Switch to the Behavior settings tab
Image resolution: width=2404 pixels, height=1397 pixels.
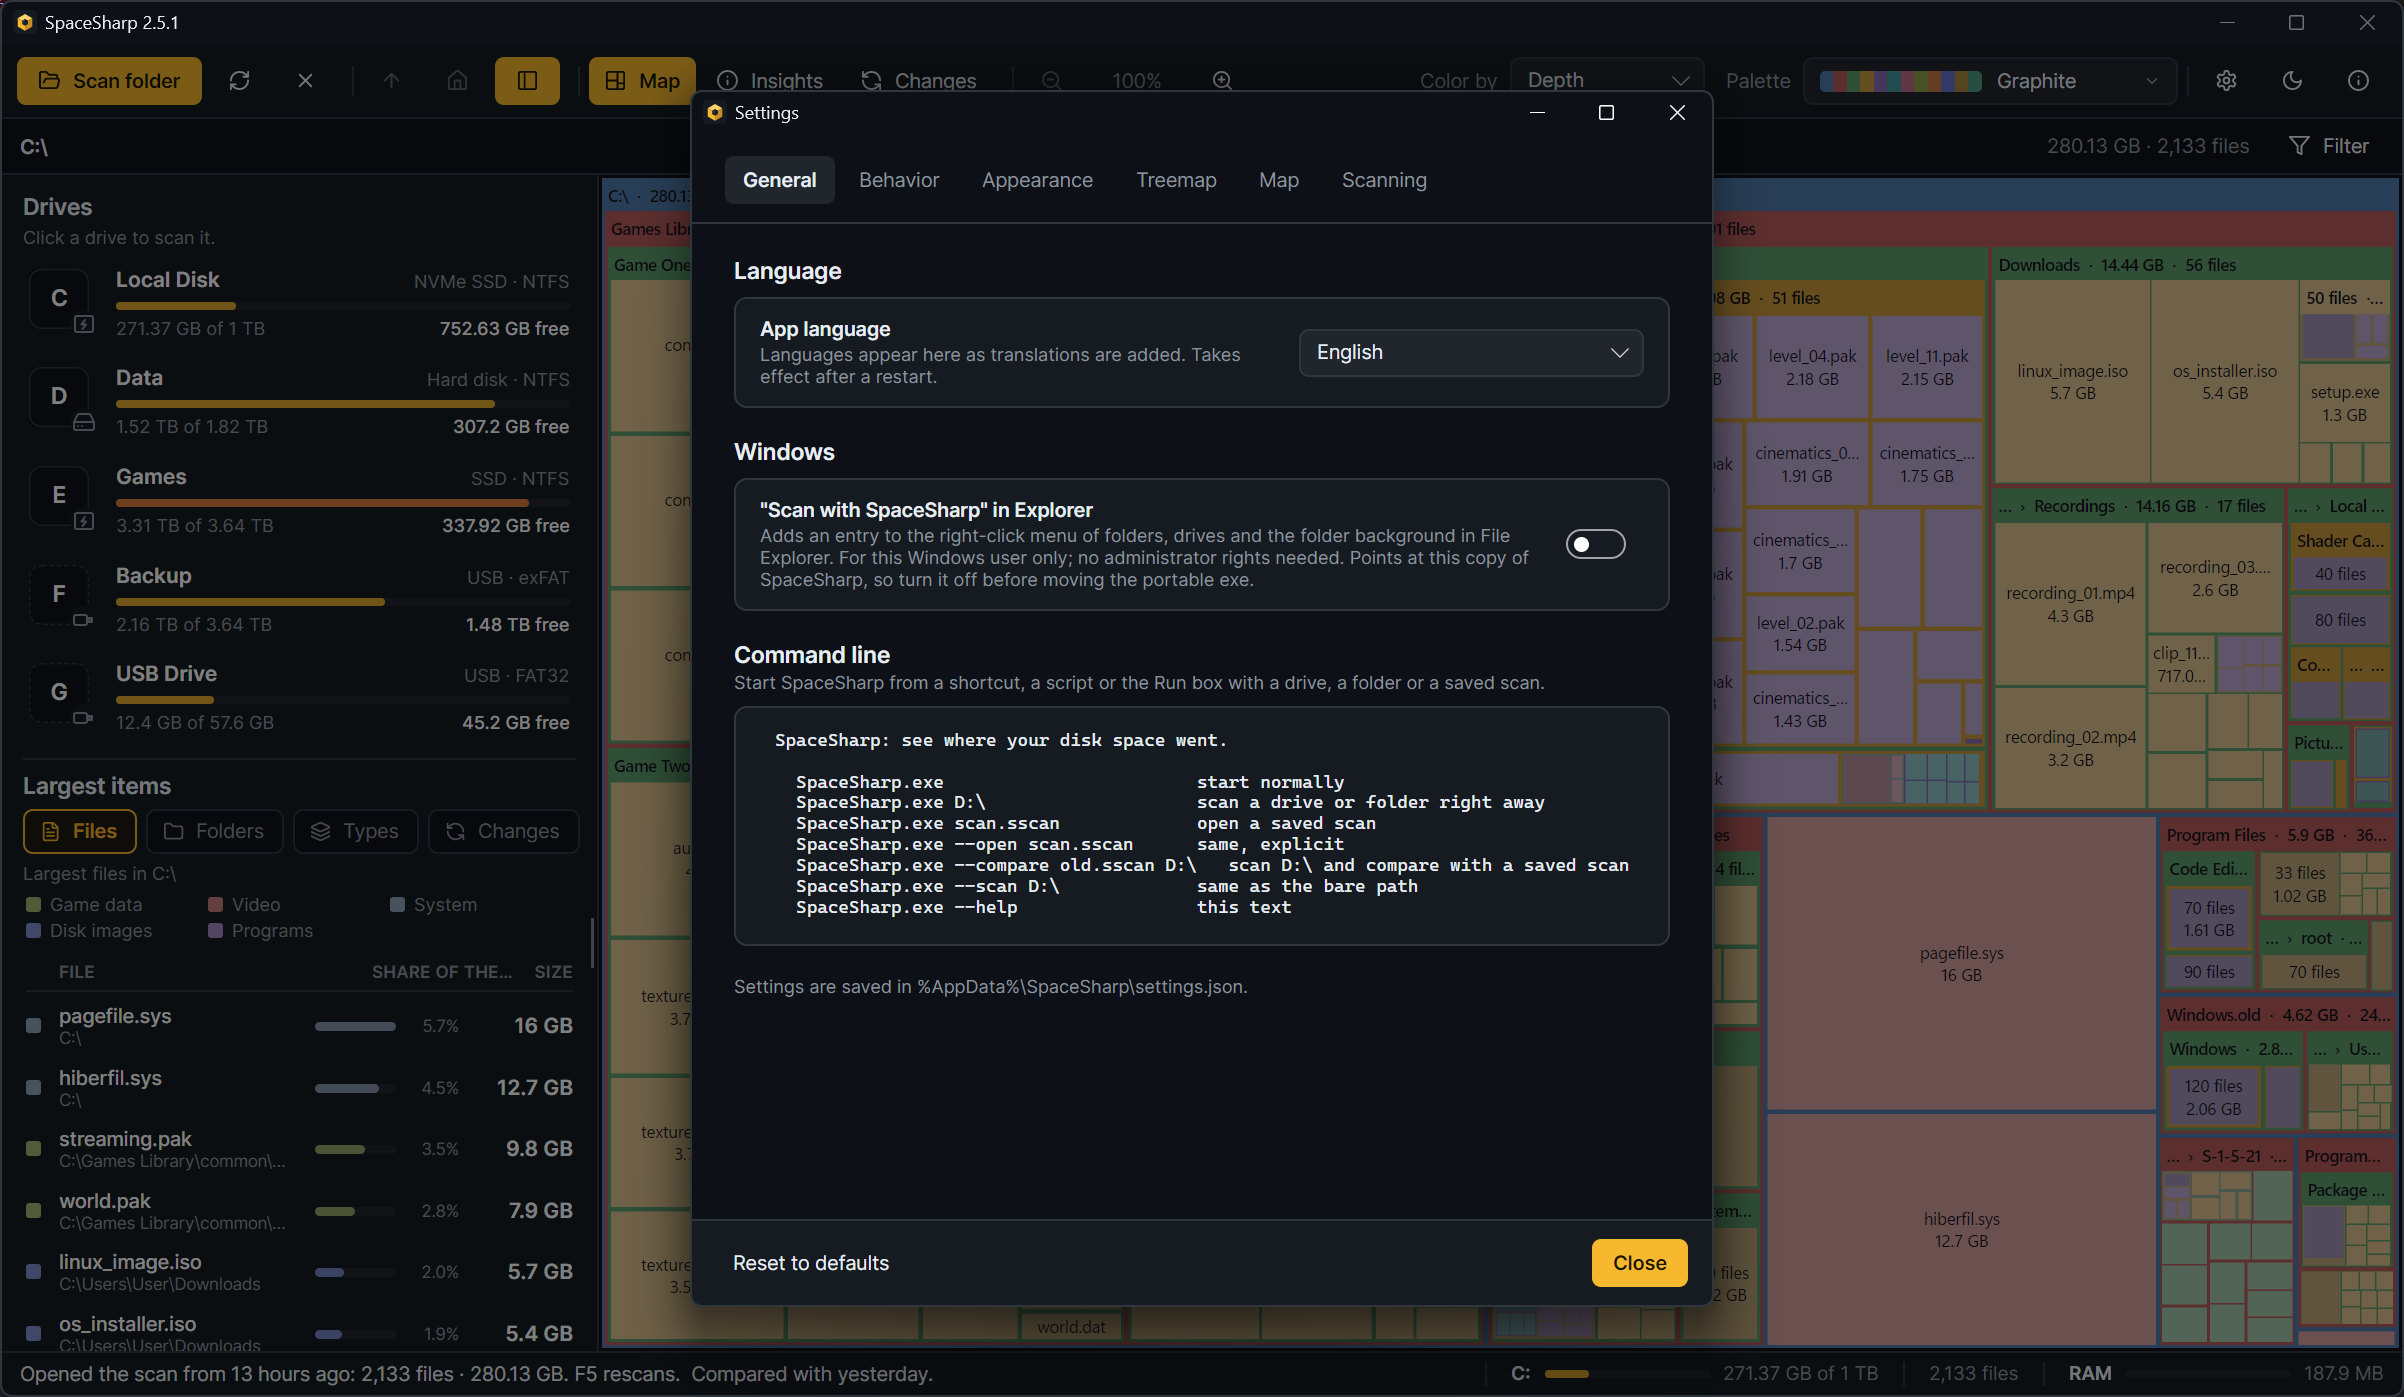pyautogui.click(x=899, y=180)
